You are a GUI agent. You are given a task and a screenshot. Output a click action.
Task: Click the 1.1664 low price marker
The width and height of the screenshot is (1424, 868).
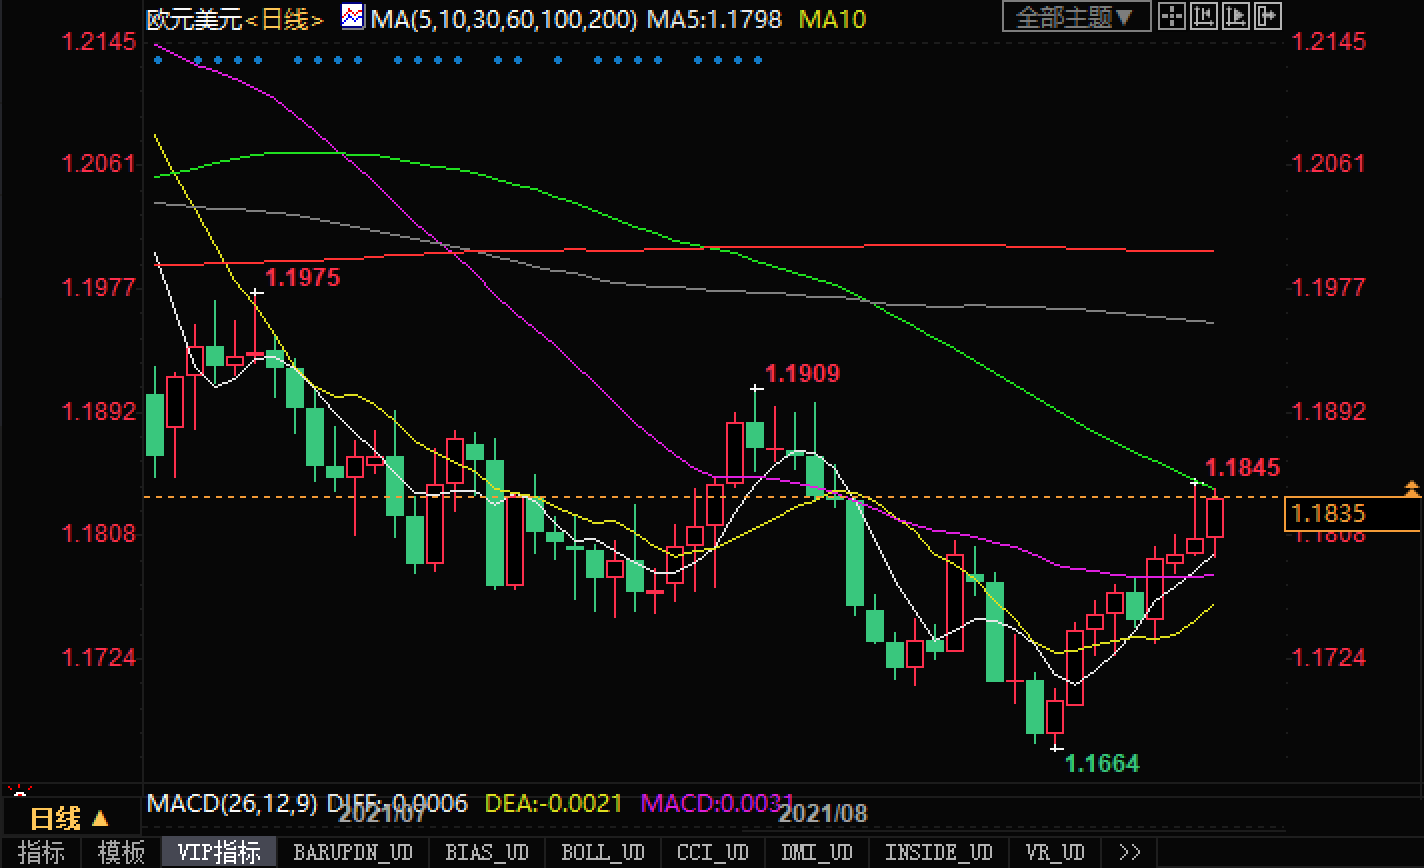(x=1102, y=764)
